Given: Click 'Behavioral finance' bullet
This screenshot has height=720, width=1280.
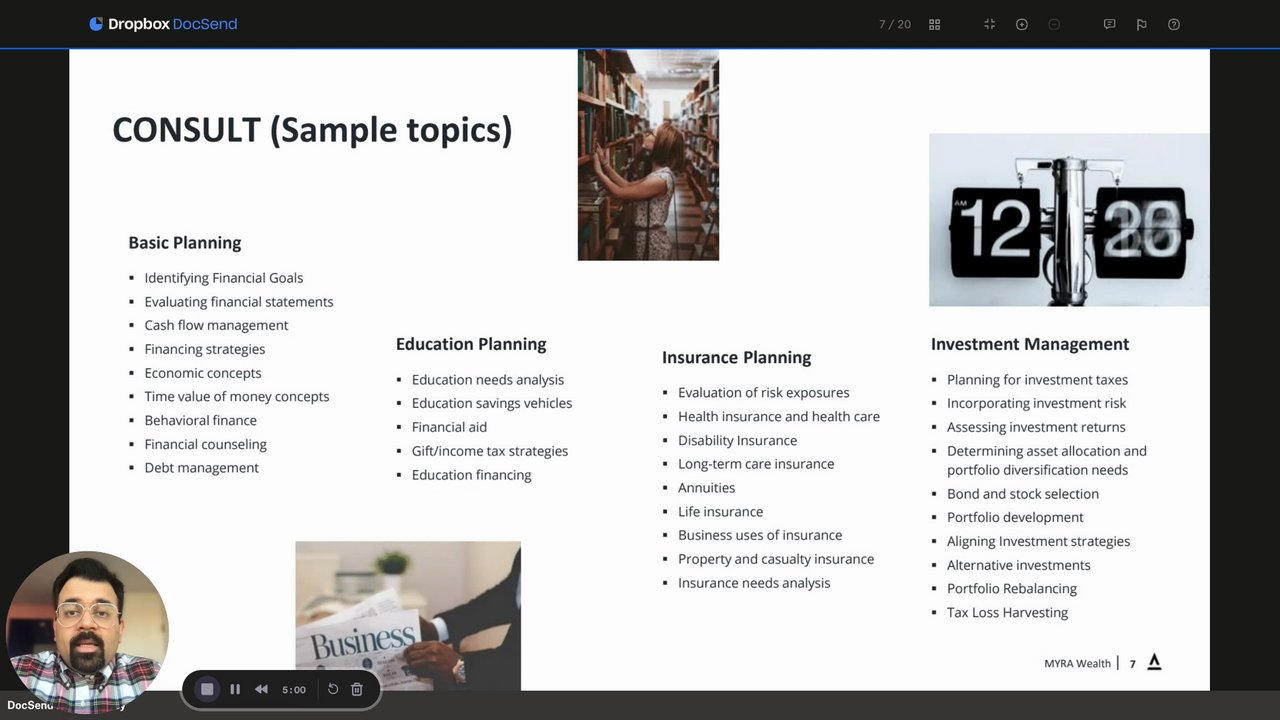Looking at the screenshot, I should tap(201, 420).
